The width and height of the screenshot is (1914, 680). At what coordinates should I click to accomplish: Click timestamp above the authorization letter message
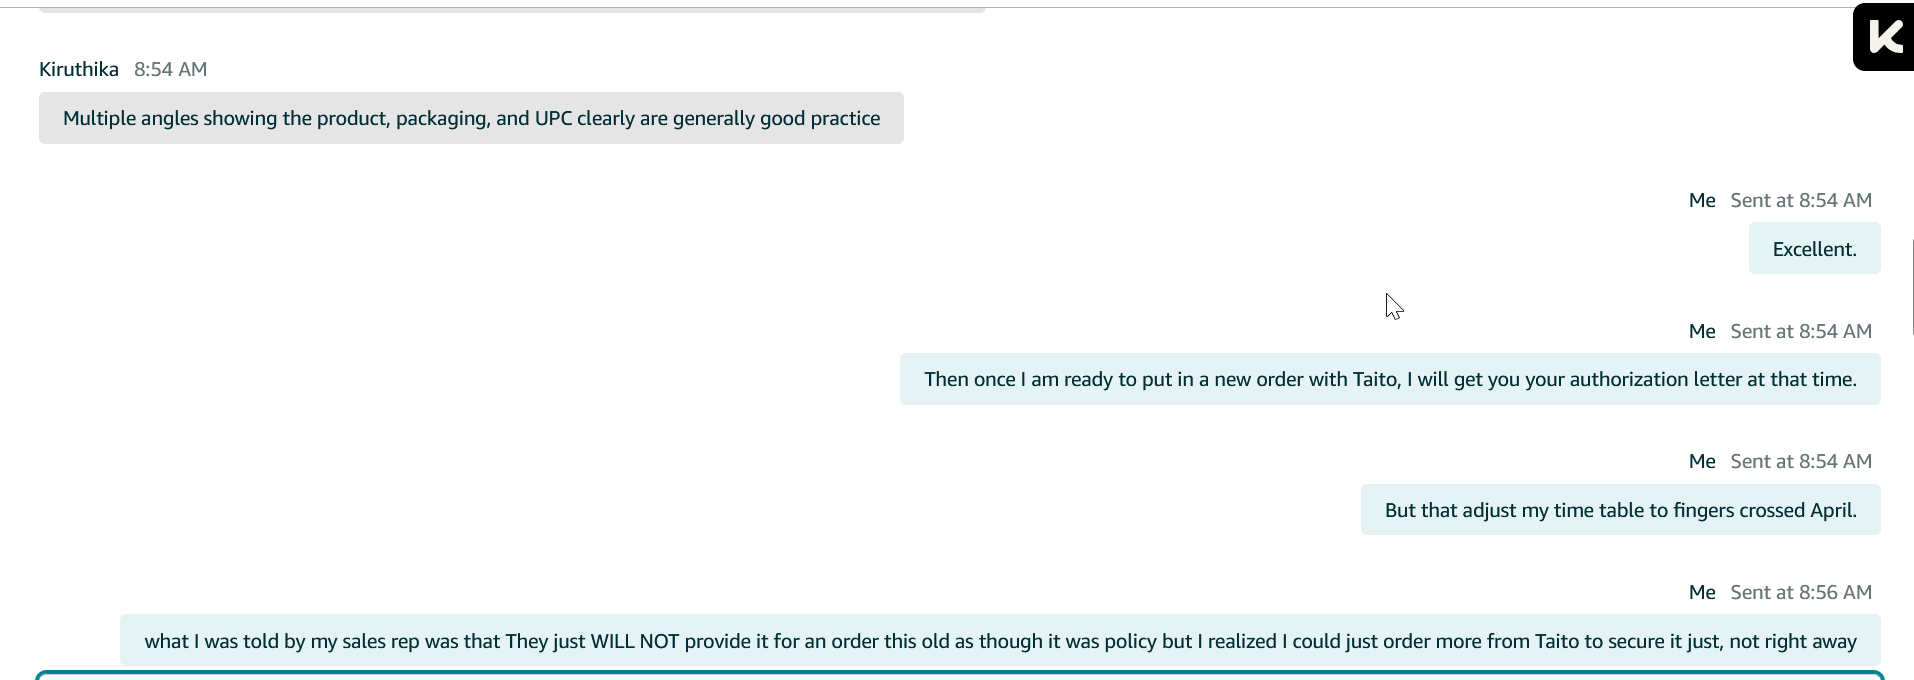point(1801,331)
